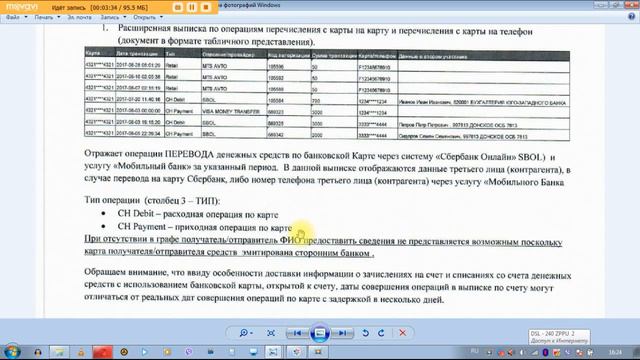Rotate image counterclockwise

(365, 333)
